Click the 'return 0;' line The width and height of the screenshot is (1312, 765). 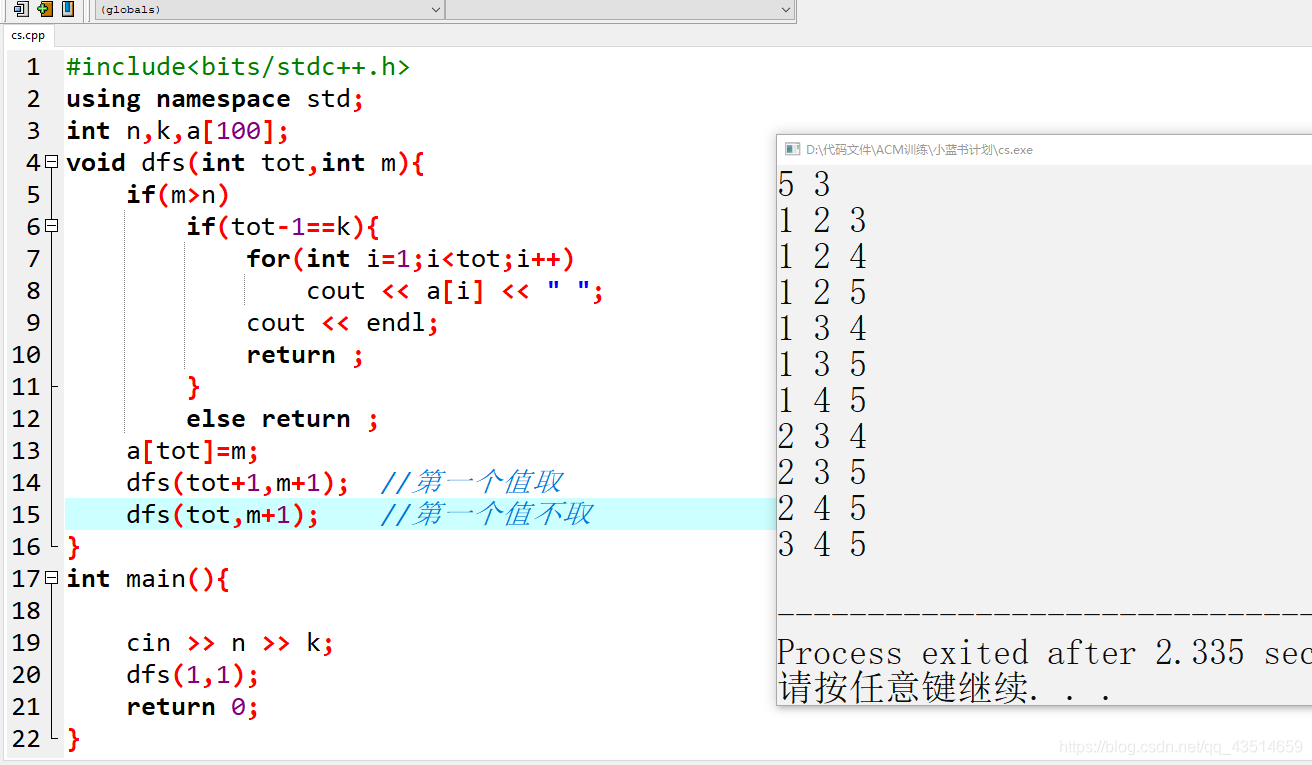(x=193, y=707)
